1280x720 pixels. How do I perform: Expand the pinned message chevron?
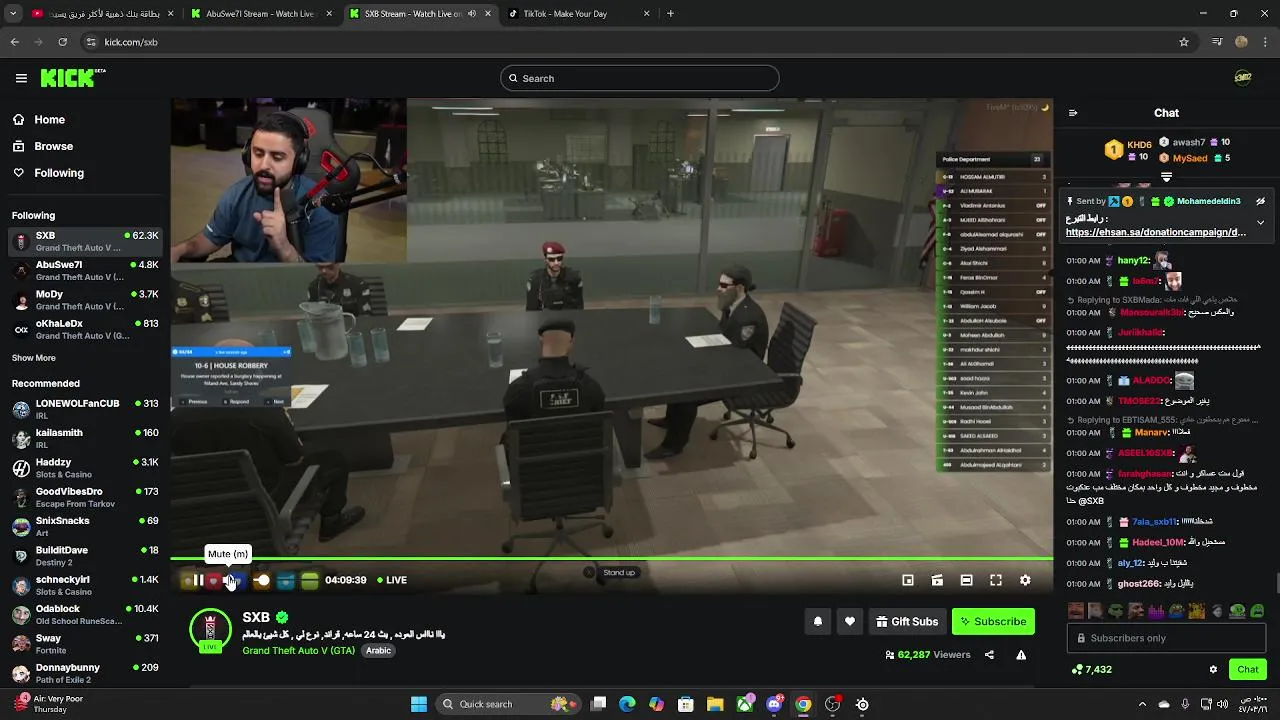pyautogui.click(x=1260, y=222)
